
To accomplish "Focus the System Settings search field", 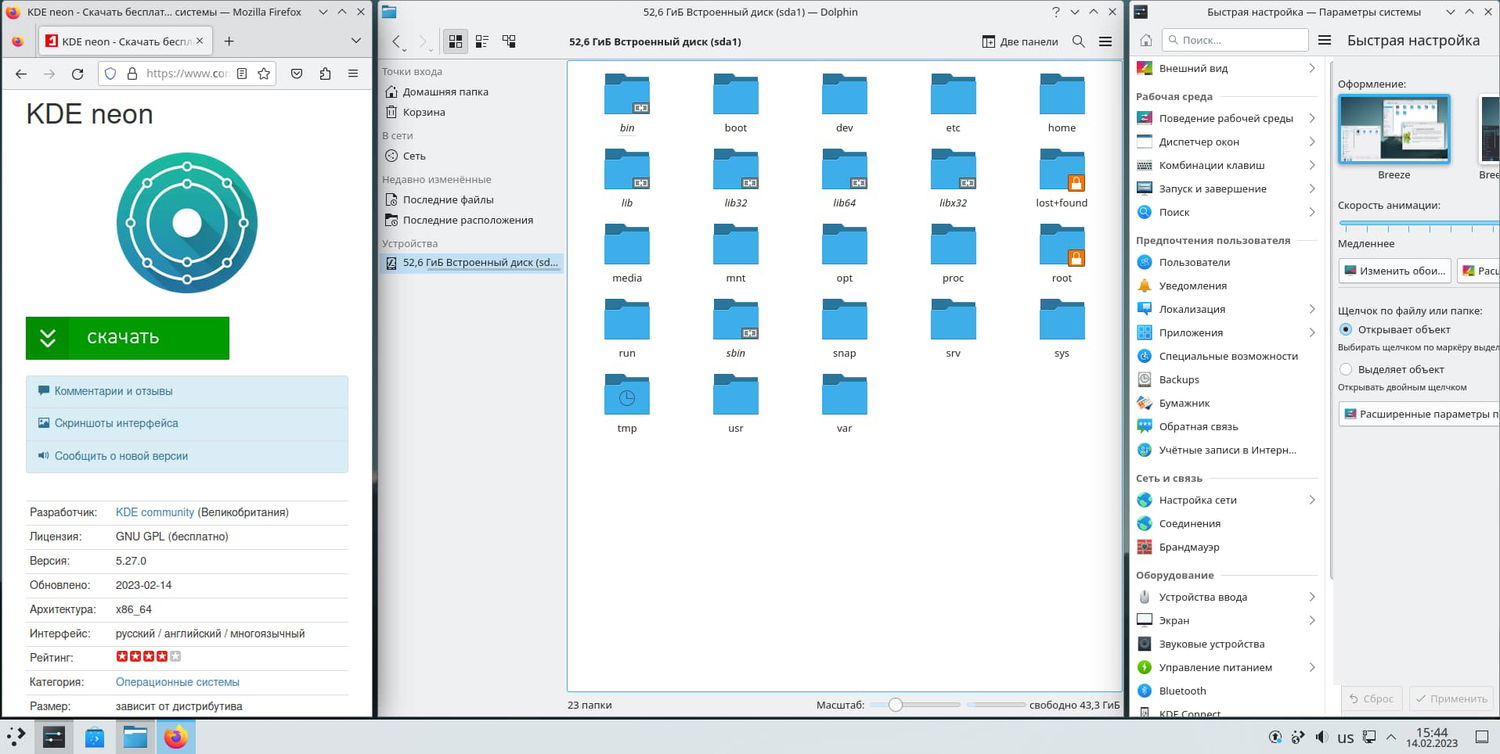I will [1234, 40].
